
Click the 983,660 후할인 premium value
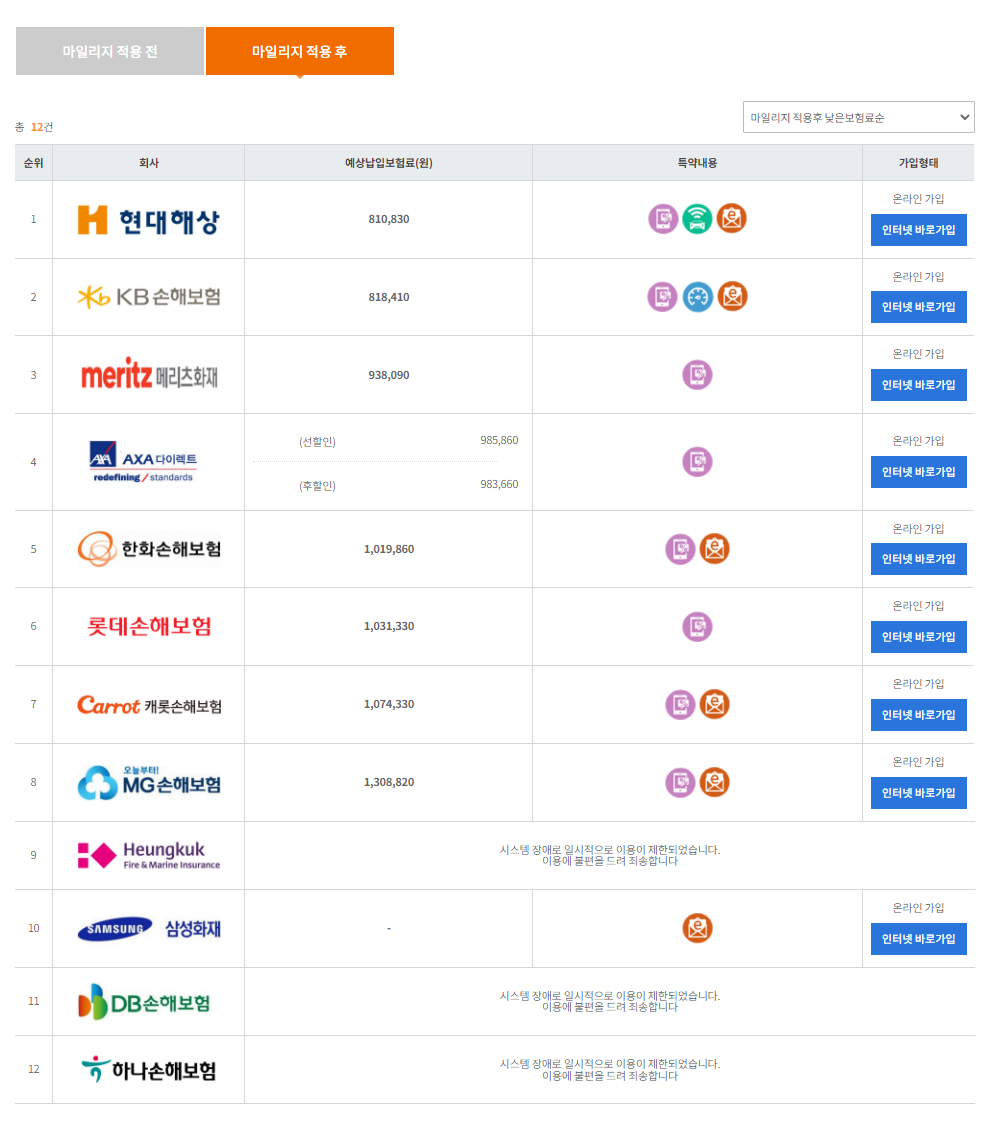[499, 485]
